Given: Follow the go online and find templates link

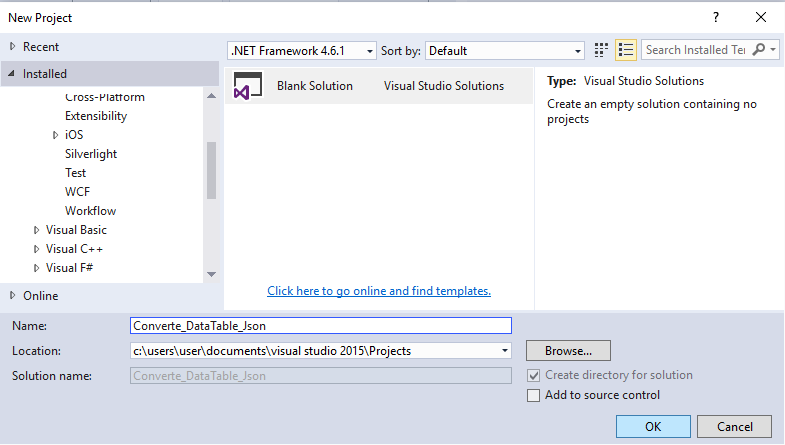Looking at the screenshot, I should click(379, 291).
